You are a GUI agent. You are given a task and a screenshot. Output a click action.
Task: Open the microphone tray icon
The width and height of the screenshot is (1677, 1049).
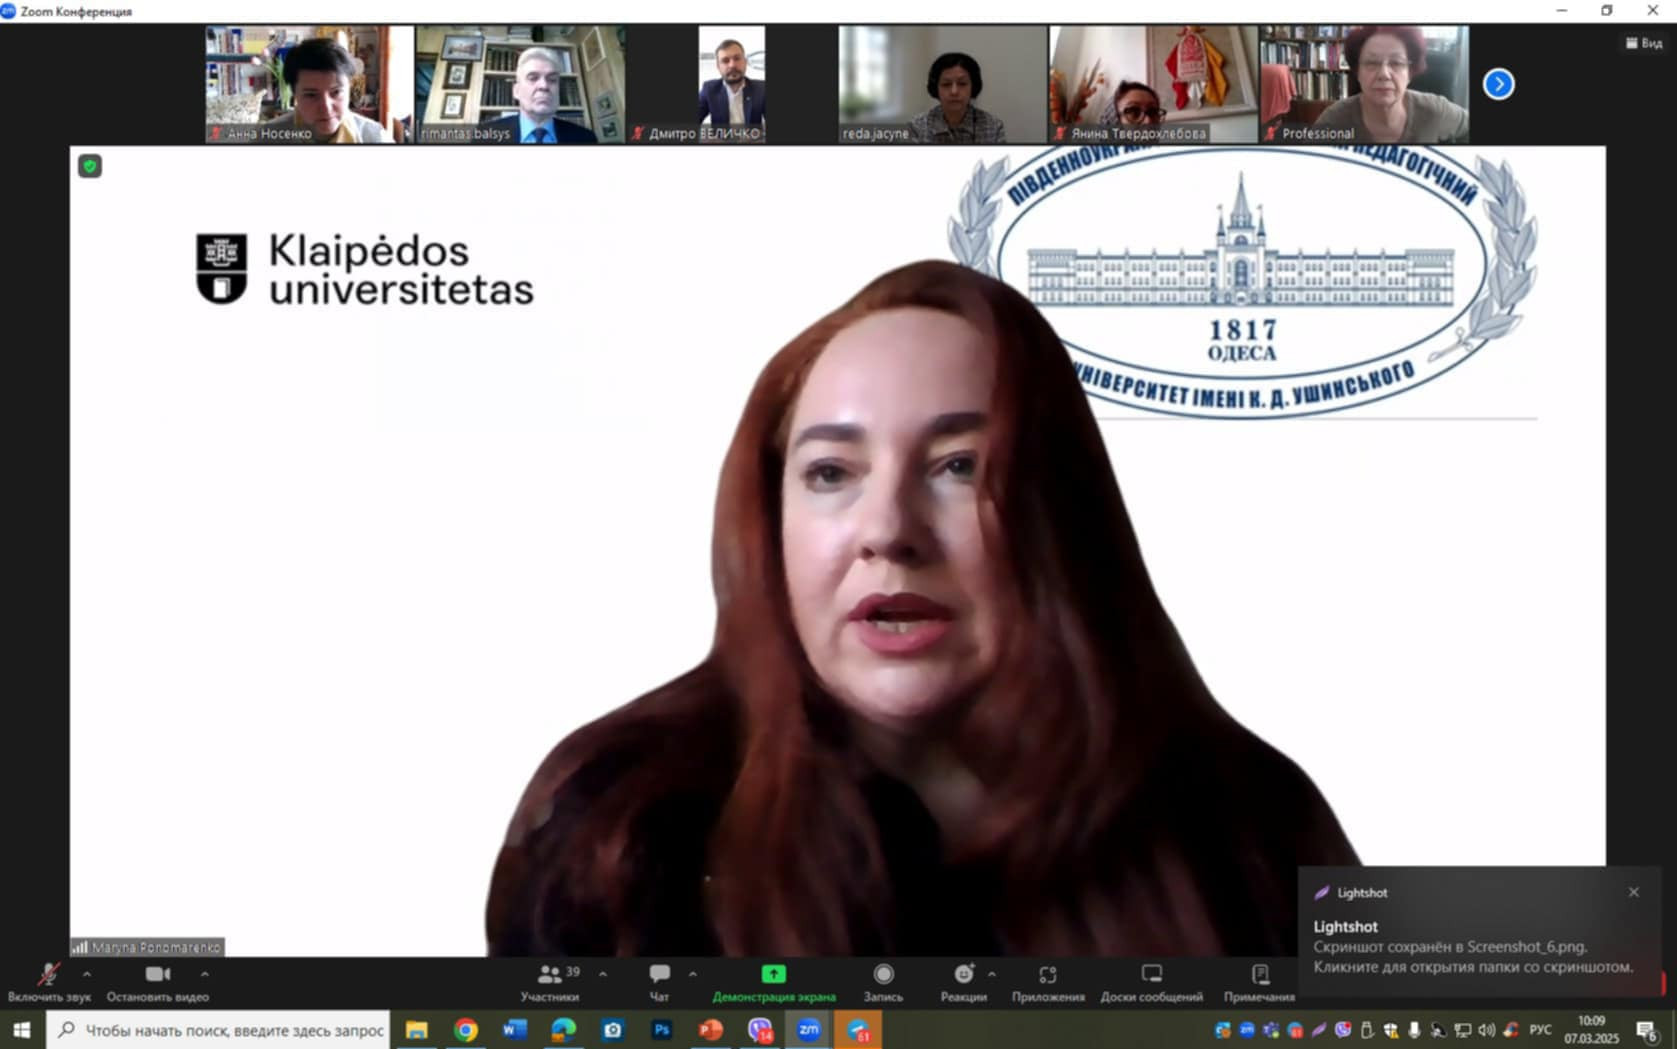point(1414,1030)
